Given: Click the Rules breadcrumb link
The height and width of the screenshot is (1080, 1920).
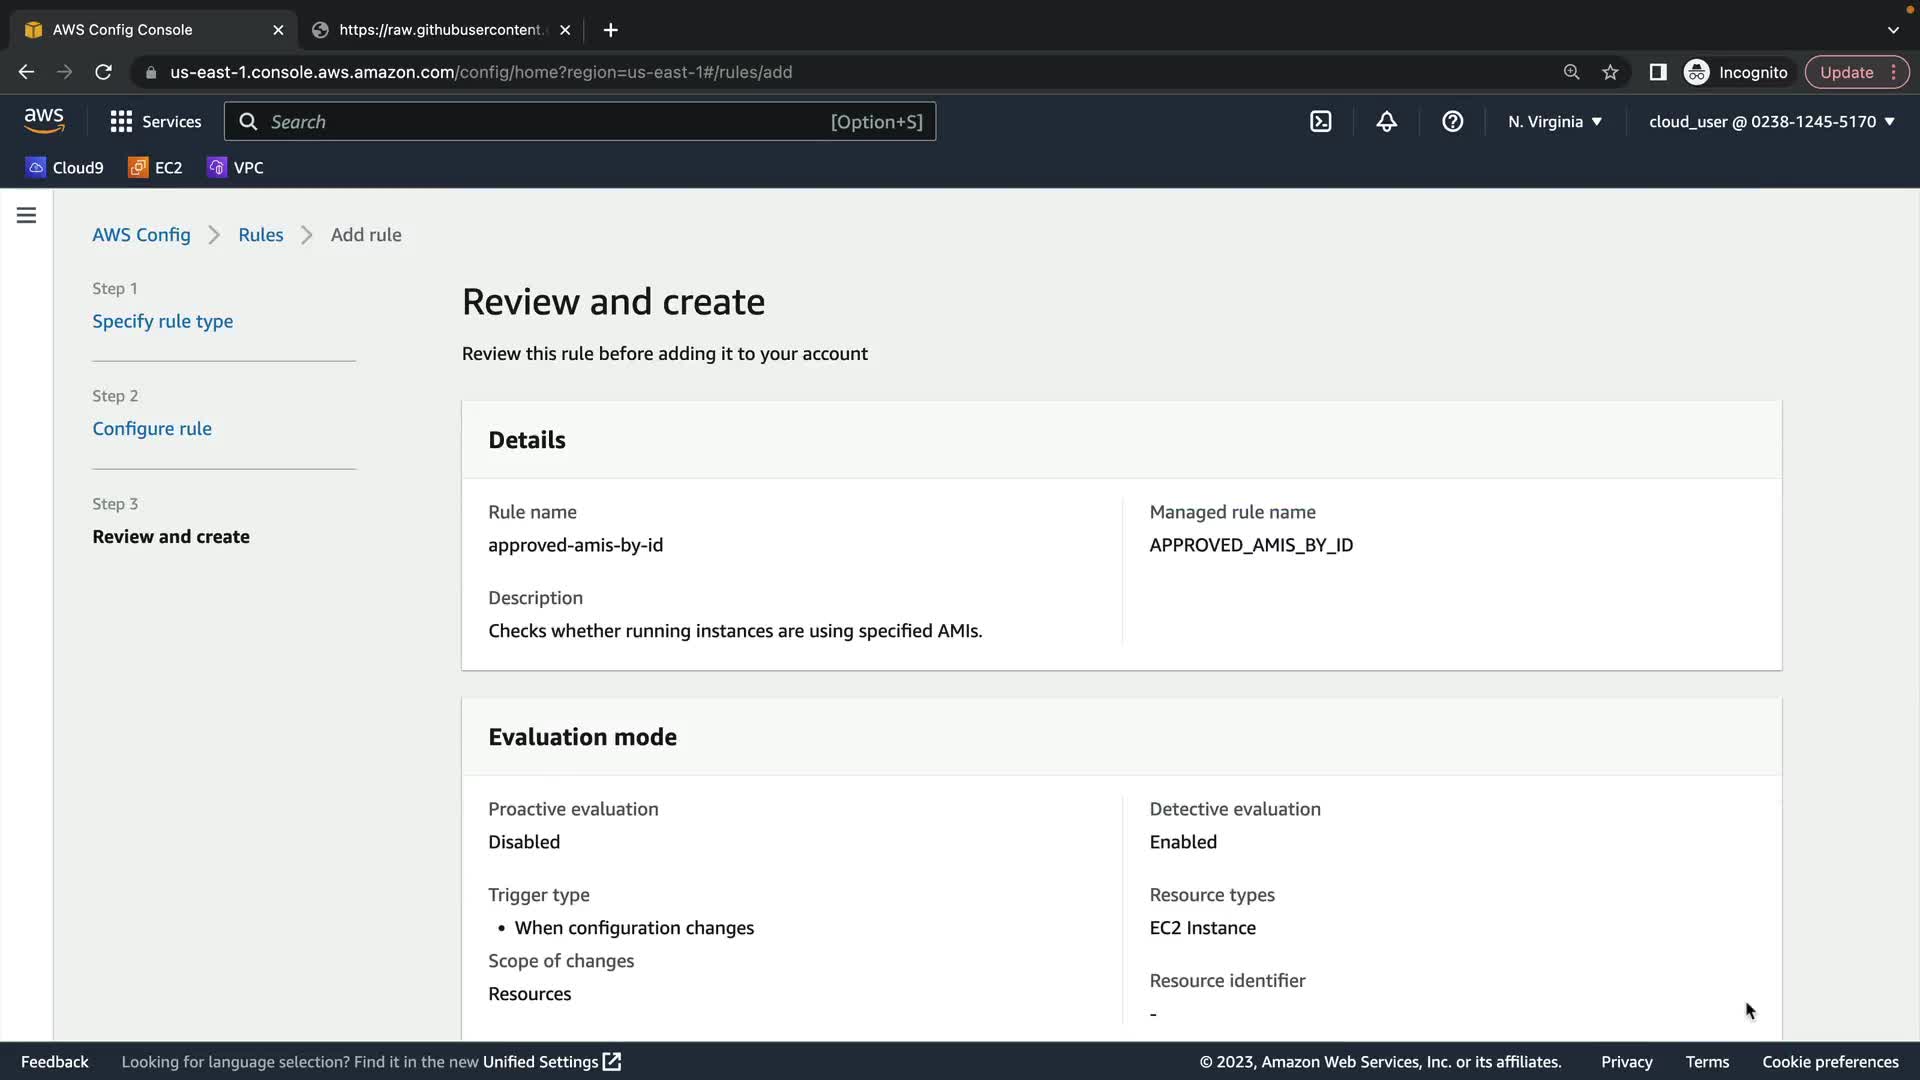Looking at the screenshot, I should pyautogui.click(x=260, y=234).
